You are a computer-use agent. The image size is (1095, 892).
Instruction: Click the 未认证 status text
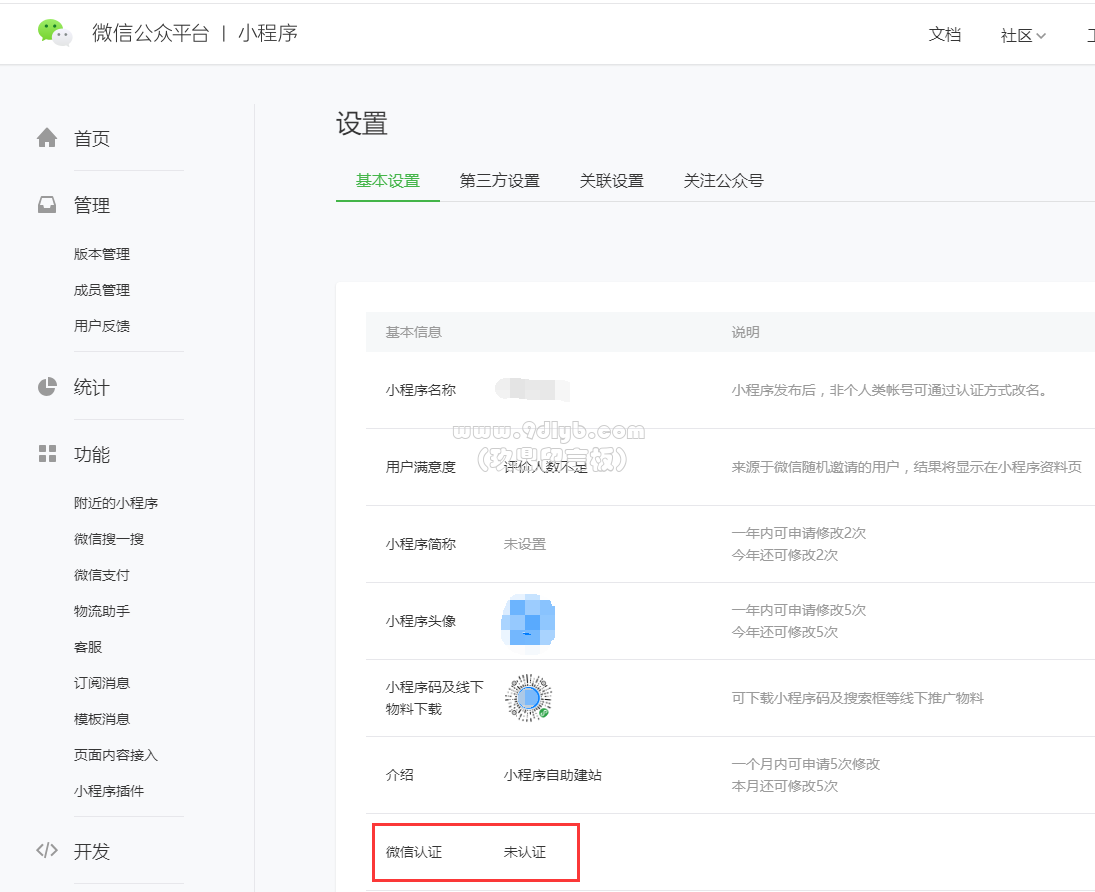(525, 852)
